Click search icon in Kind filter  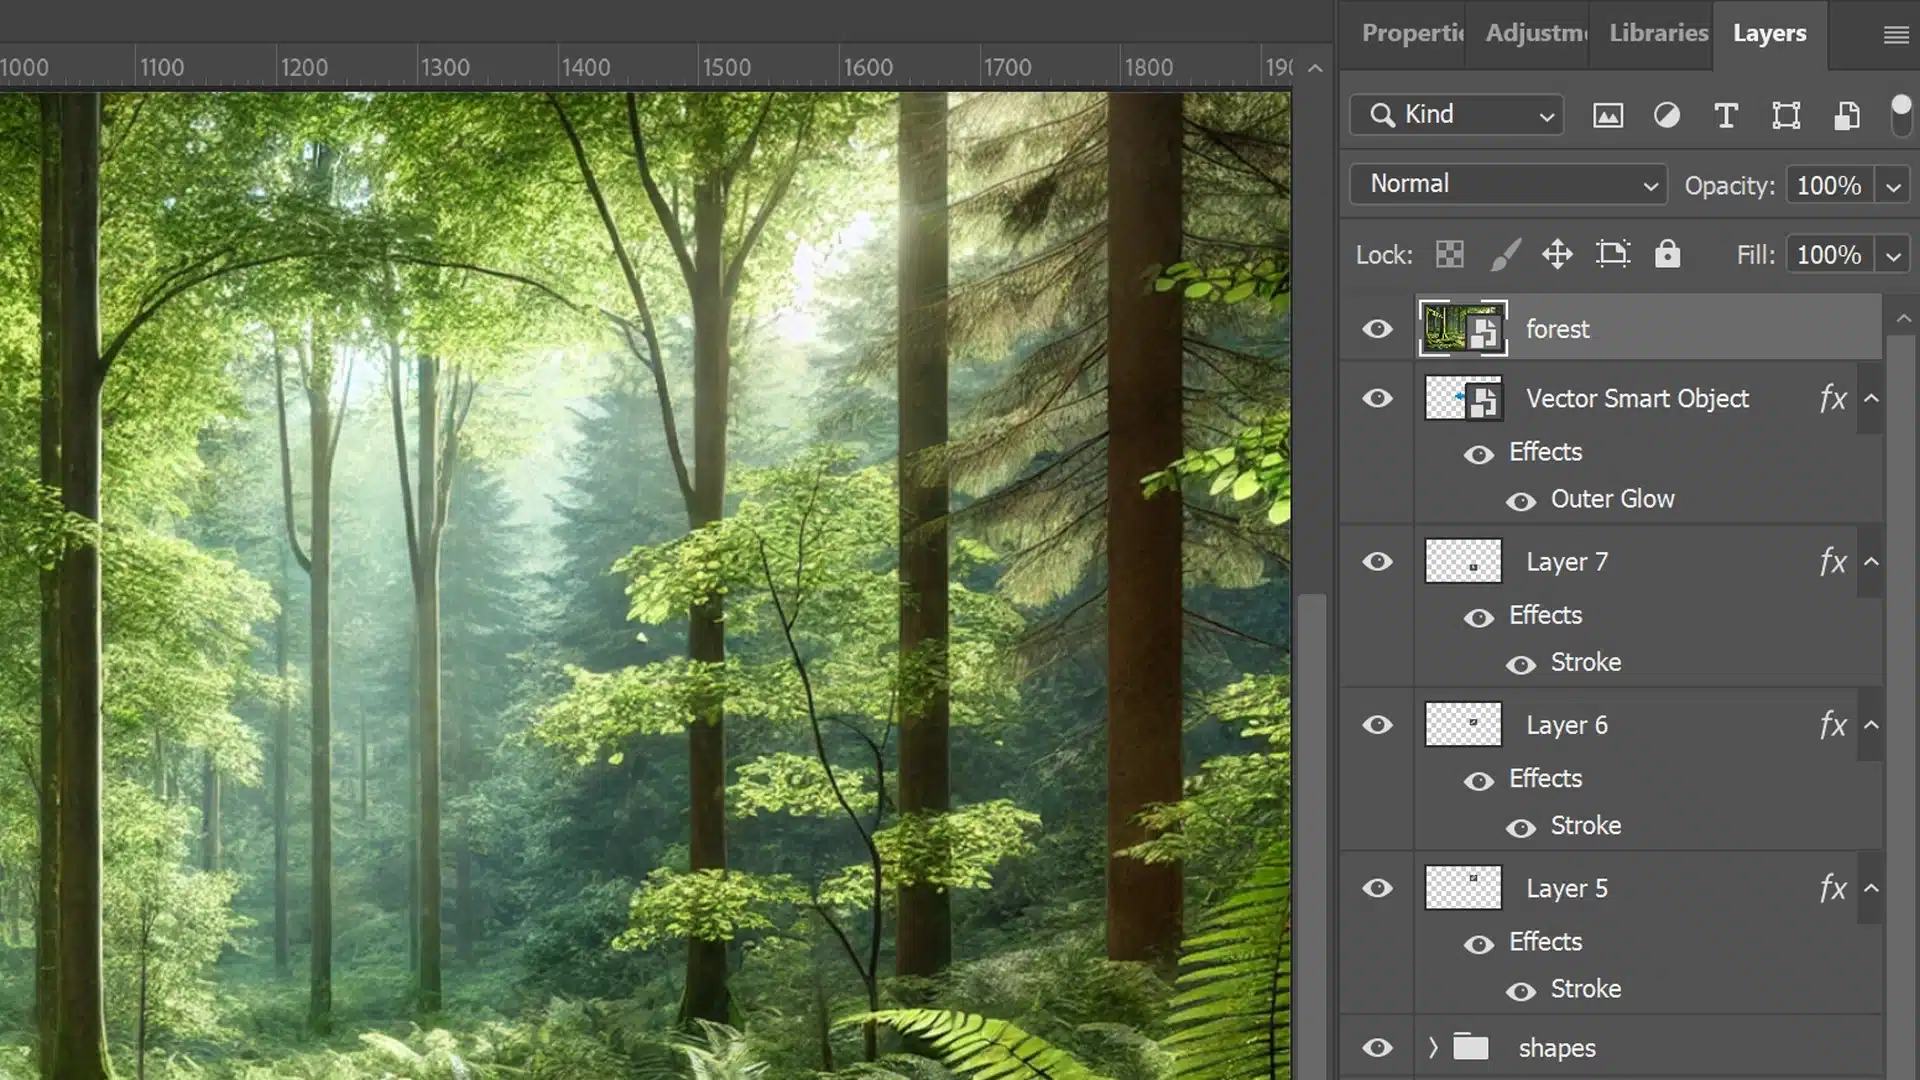[1382, 115]
